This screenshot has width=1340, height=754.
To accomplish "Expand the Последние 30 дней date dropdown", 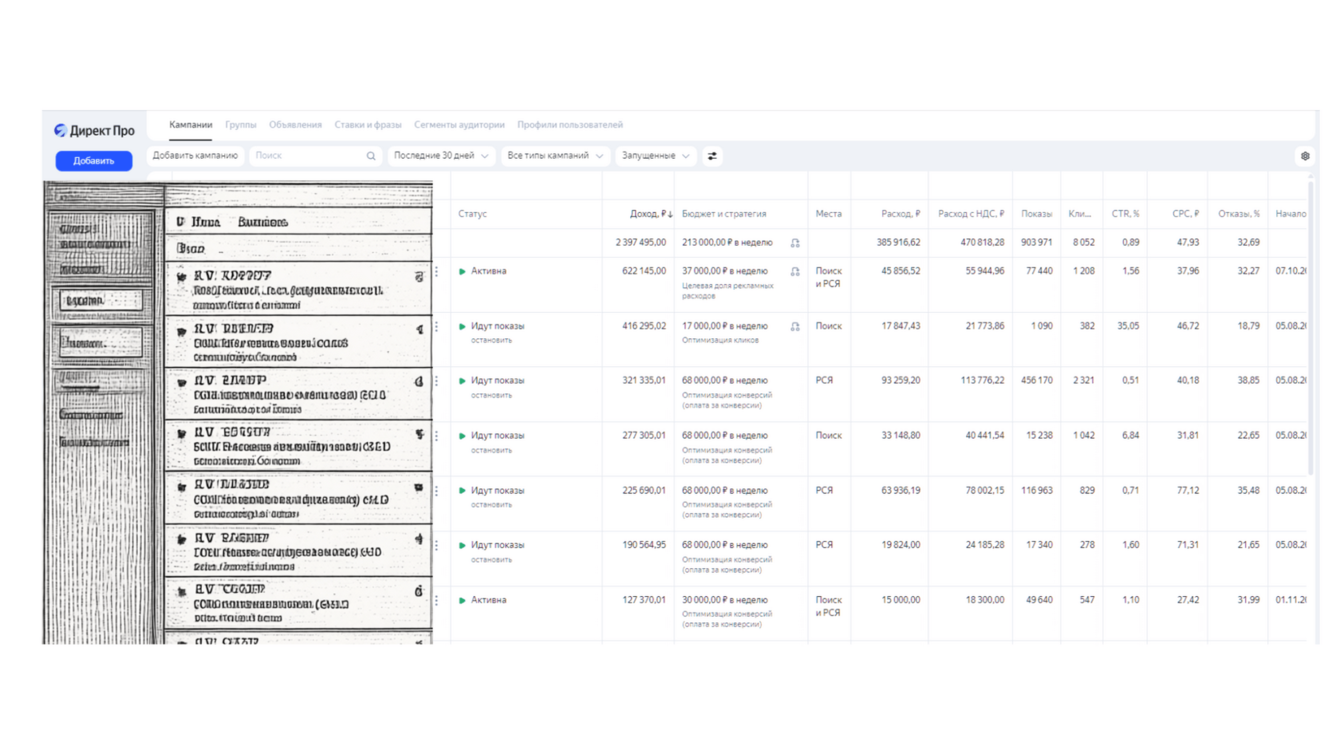I will tap(441, 156).
